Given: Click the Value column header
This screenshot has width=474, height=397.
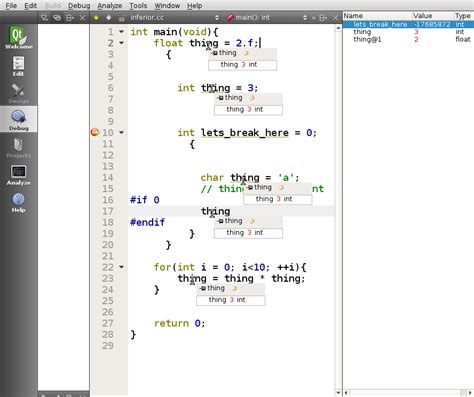Looking at the screenshot, I should click(x=422, y=16).
